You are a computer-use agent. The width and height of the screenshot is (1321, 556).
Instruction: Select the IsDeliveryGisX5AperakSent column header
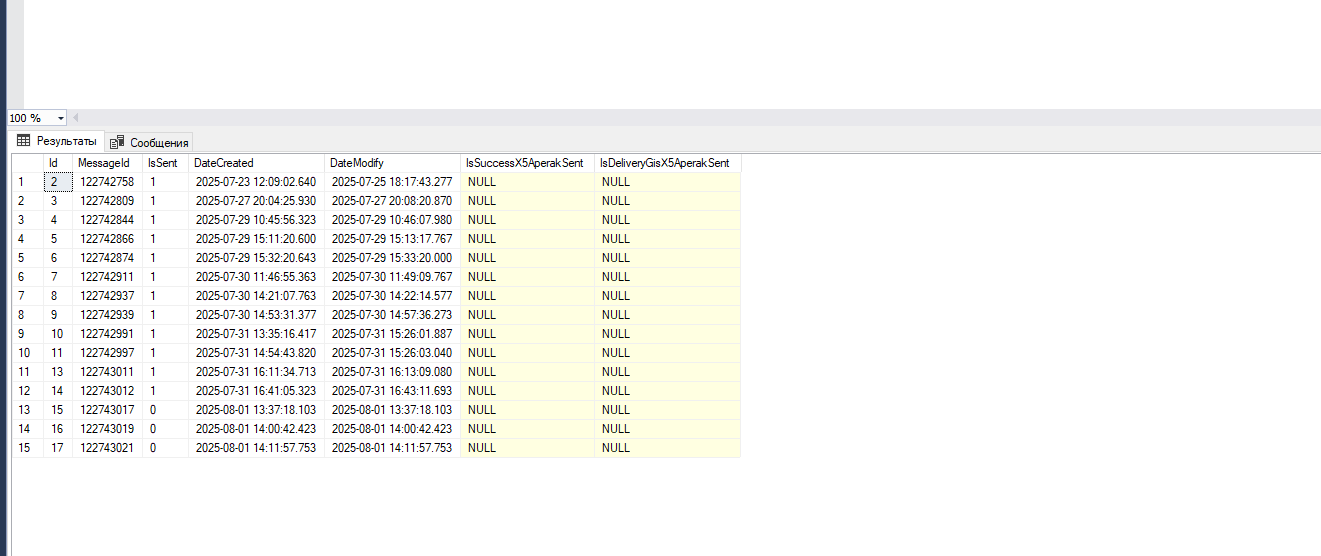click(x=668, y=163)
